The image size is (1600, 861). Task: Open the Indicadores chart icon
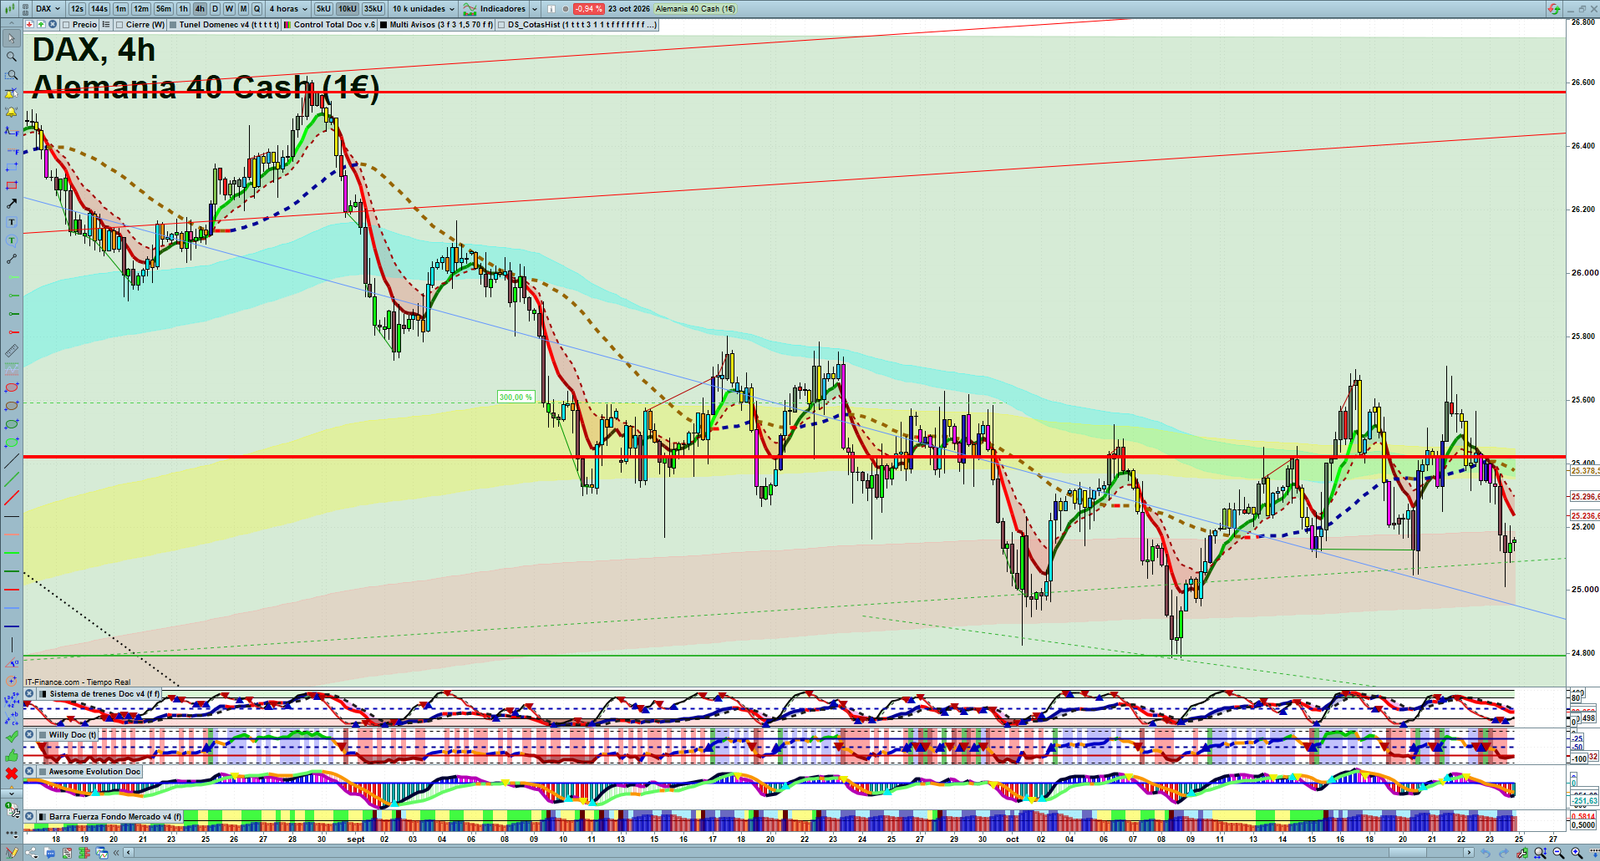pos(469,8)
